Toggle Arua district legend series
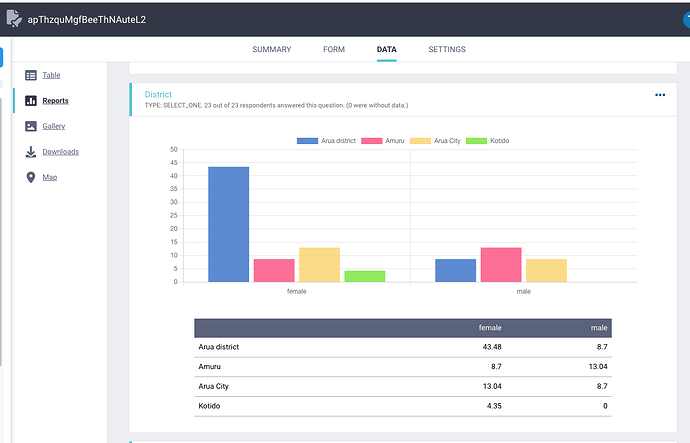Viewport: 690px width, 443px height. coord(326,141)
